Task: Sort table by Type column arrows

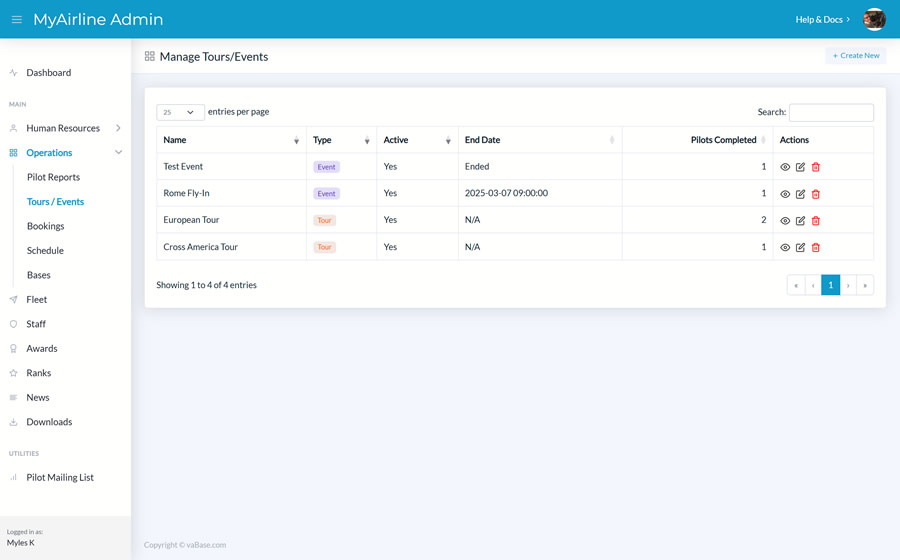Action: click(367, 141)
